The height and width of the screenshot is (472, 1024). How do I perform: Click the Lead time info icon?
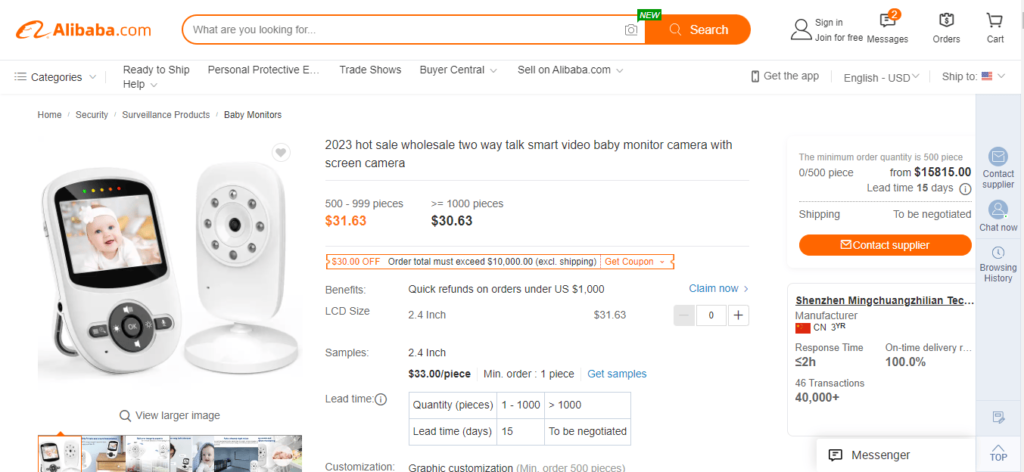coord(381,399)
